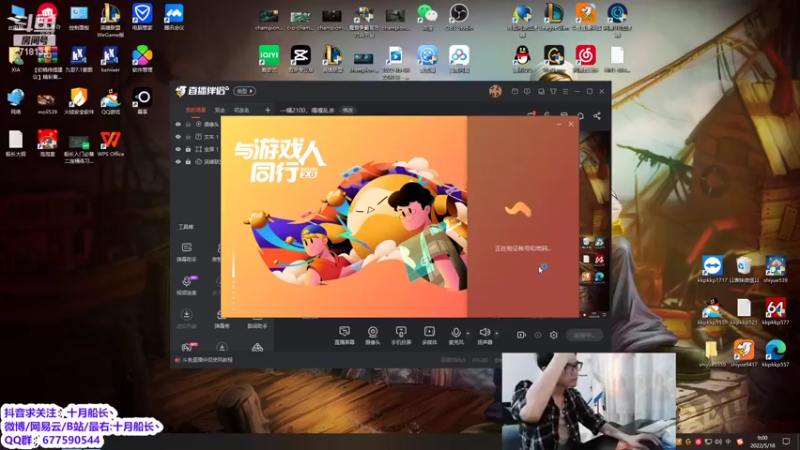Open the Control Panel desktop icon
Screen dimensions: 800x450
click(x=79, y=17)
